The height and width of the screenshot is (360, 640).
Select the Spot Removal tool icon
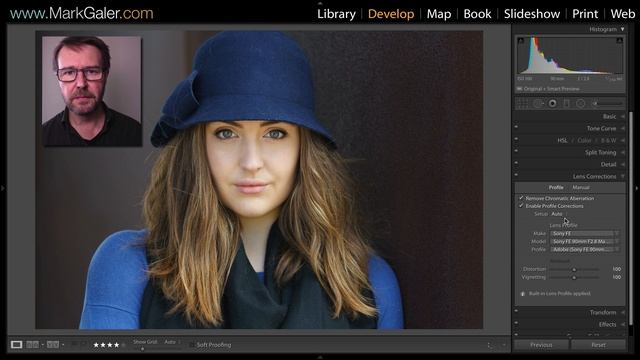pos(538,104)
